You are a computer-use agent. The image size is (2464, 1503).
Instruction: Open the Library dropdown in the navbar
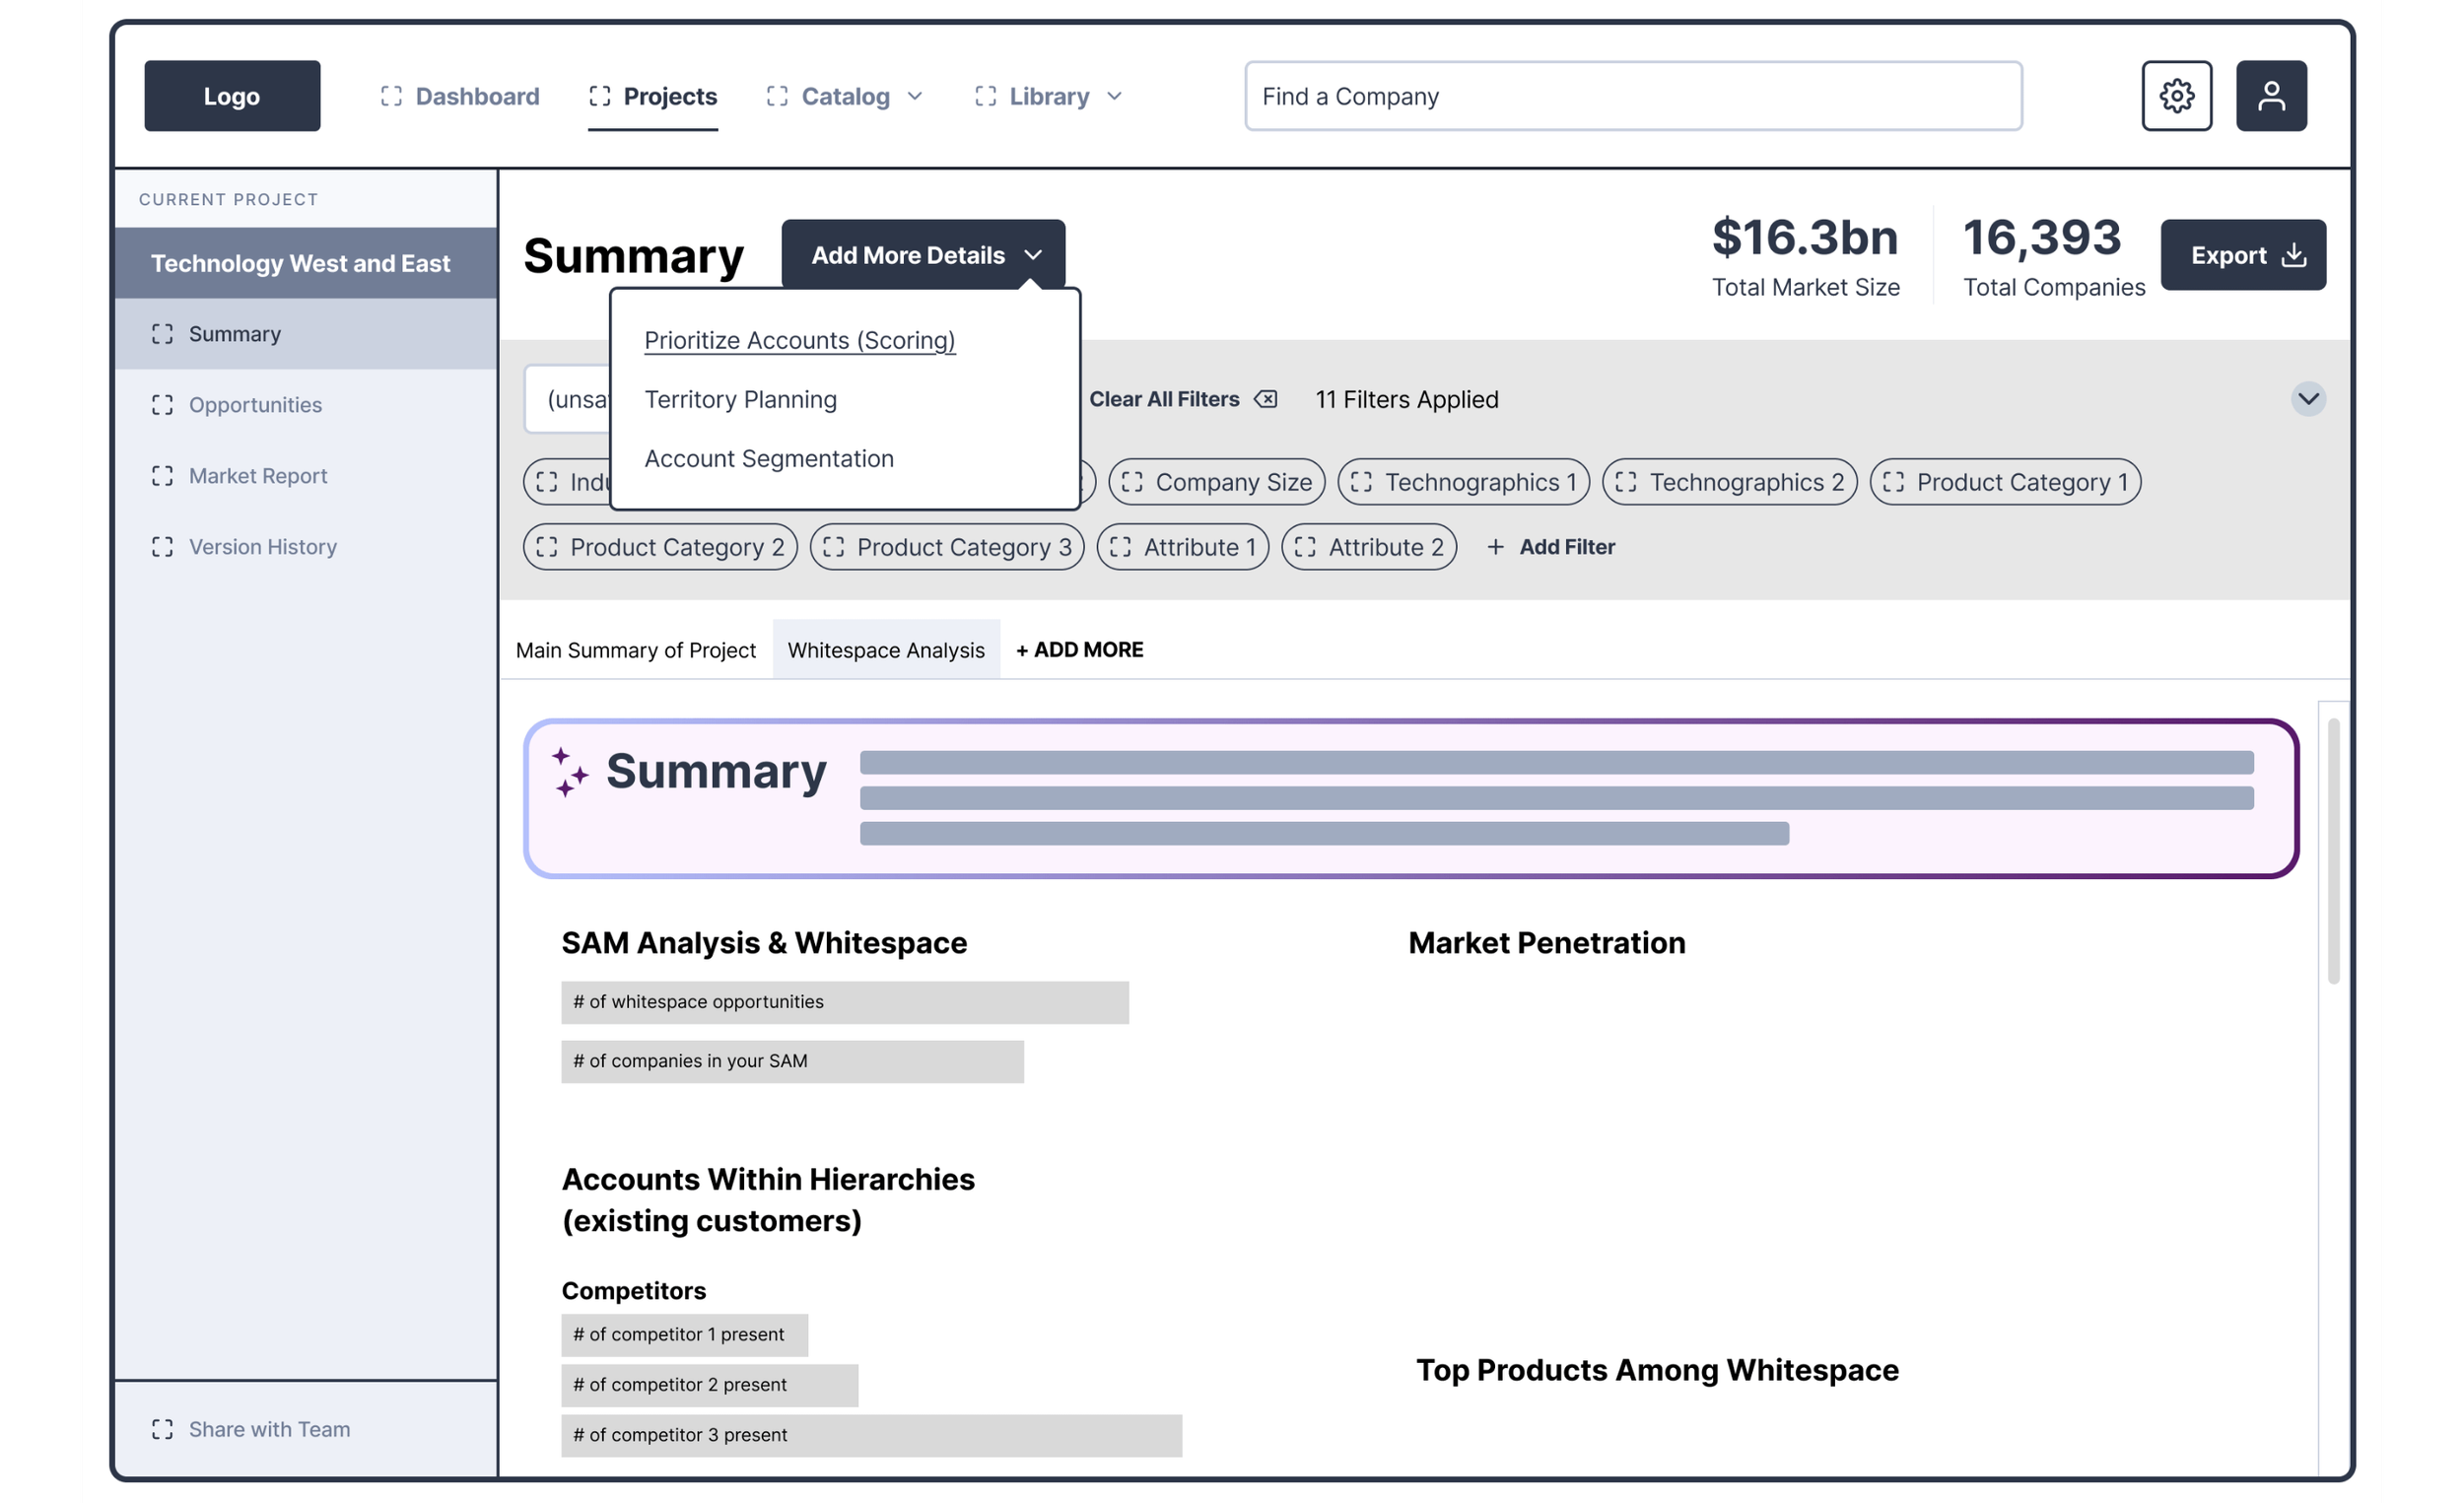click(x=1049, y=96)
